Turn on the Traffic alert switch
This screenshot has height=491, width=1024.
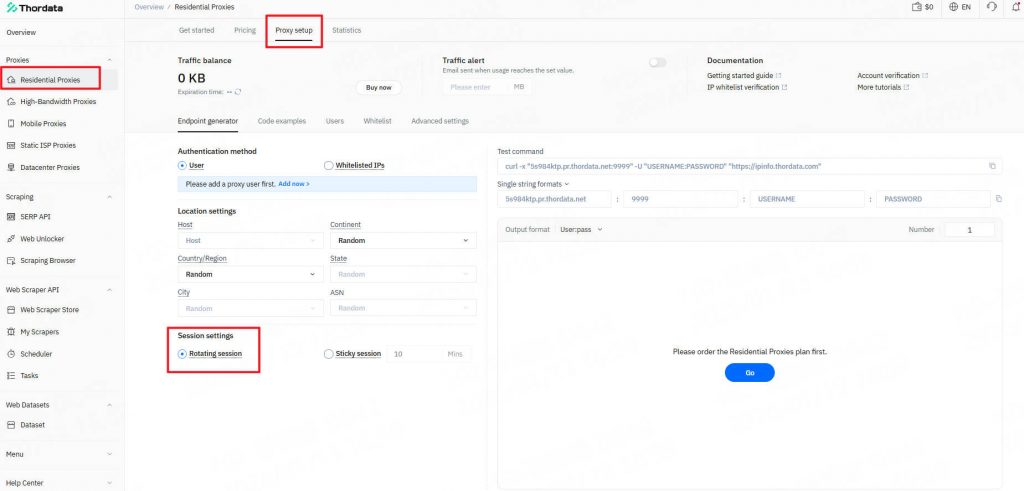[x=657, y=62]
